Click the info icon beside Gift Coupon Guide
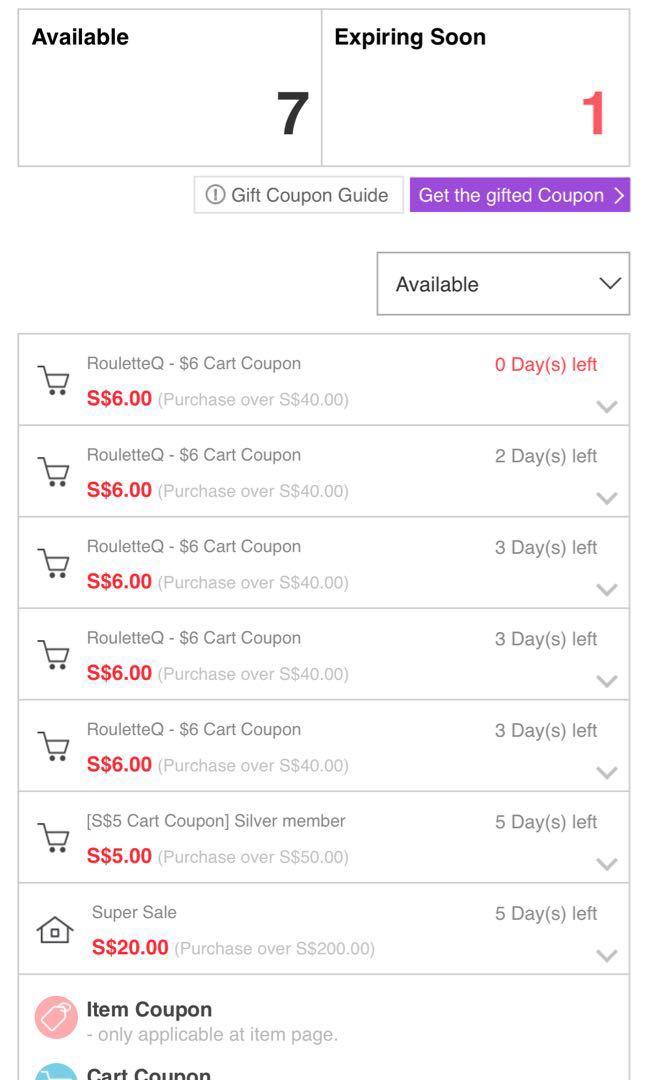The width and height of the screenshot is (648, 1080). [x=214, y=195]
